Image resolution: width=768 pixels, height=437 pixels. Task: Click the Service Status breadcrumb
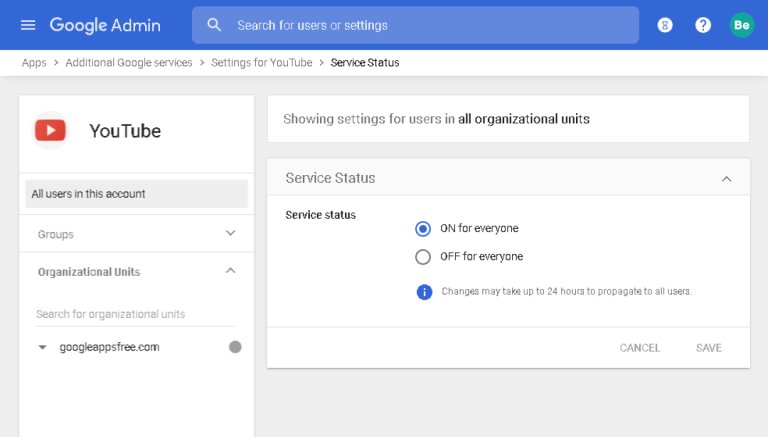(x=365, y=63)
